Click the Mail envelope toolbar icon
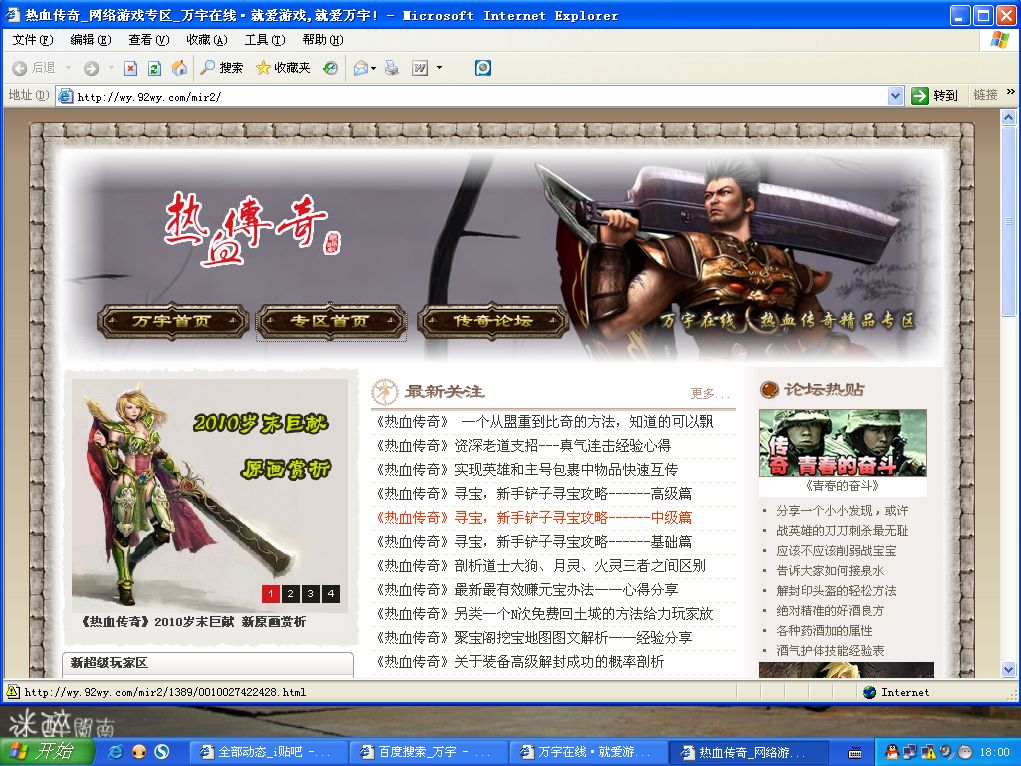The image size is (1021, 766). (x=360, y=68)
